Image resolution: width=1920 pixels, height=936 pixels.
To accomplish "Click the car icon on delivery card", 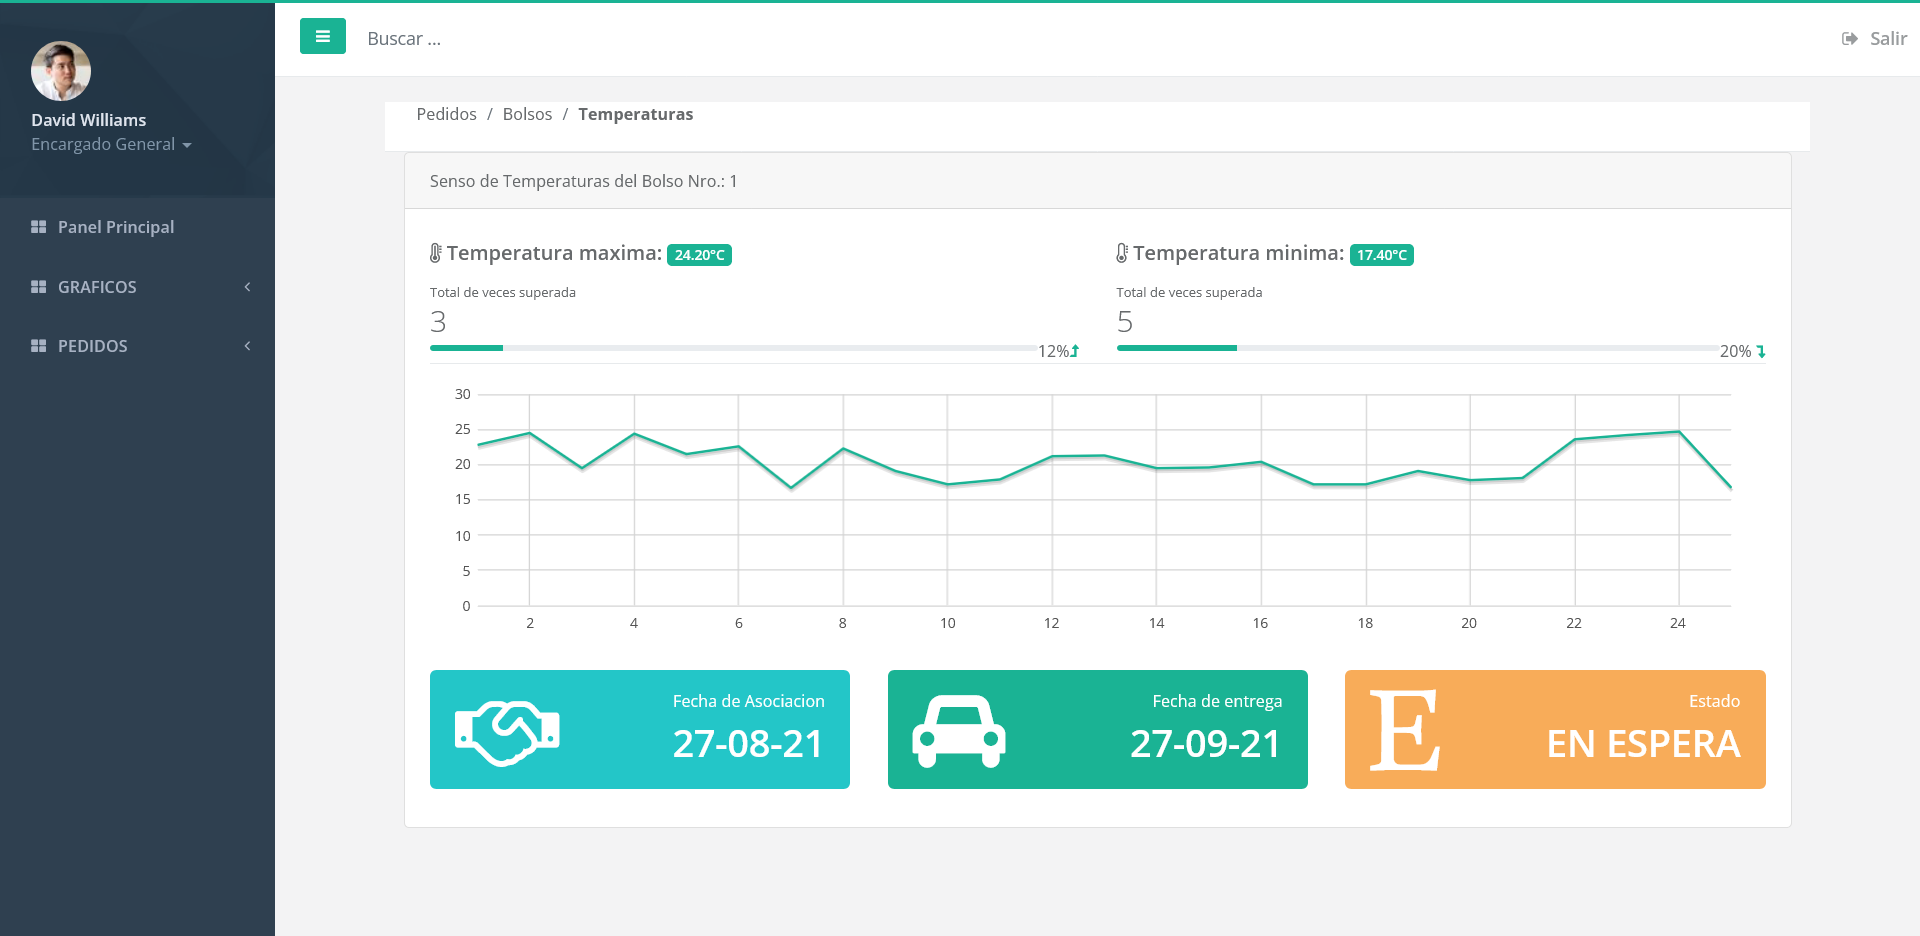I will [x=958, y=731].
